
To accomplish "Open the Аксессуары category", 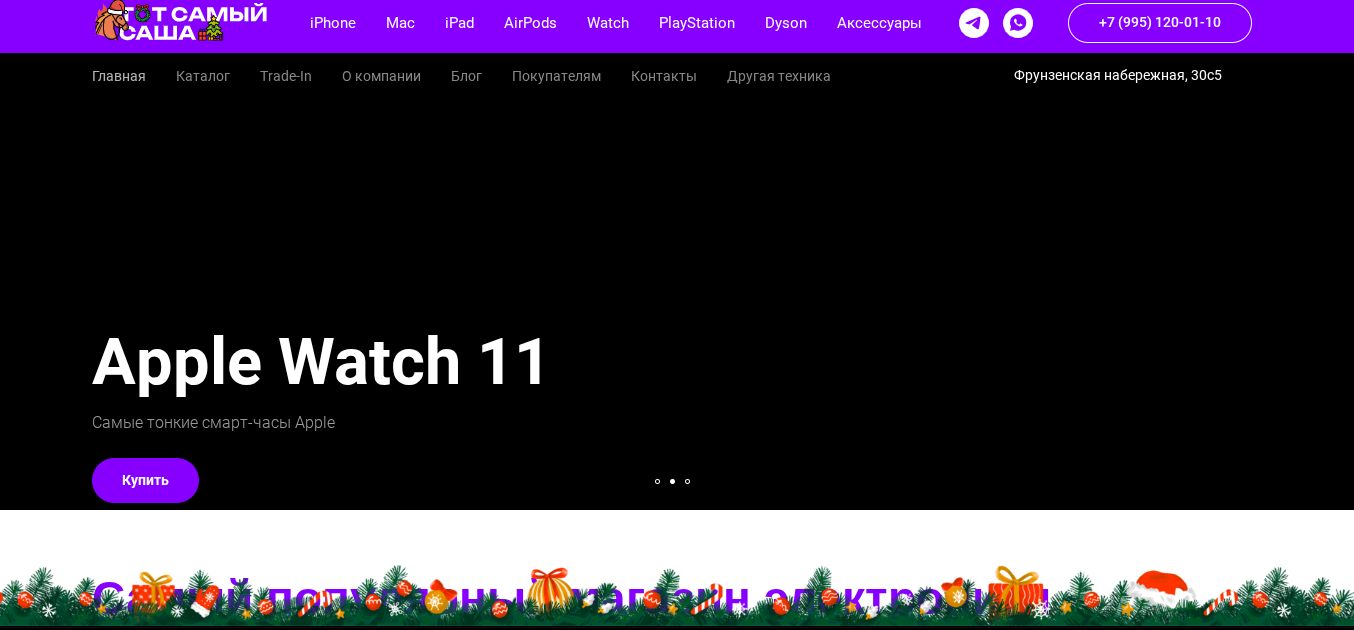I will click(879, 23).
